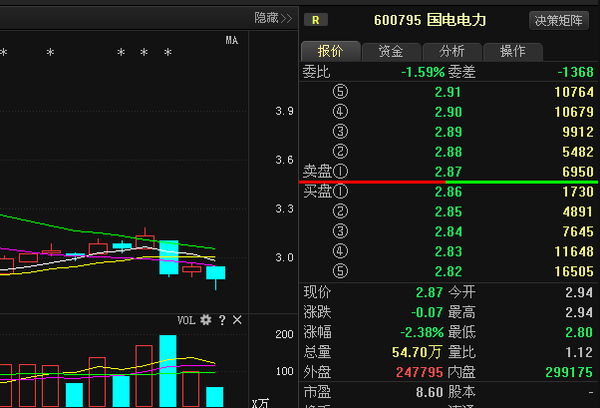Select buy level 4 price 2.83
The height and width of the screenshot is (408, 600).
pyautogui.click(x=448, y=251)
